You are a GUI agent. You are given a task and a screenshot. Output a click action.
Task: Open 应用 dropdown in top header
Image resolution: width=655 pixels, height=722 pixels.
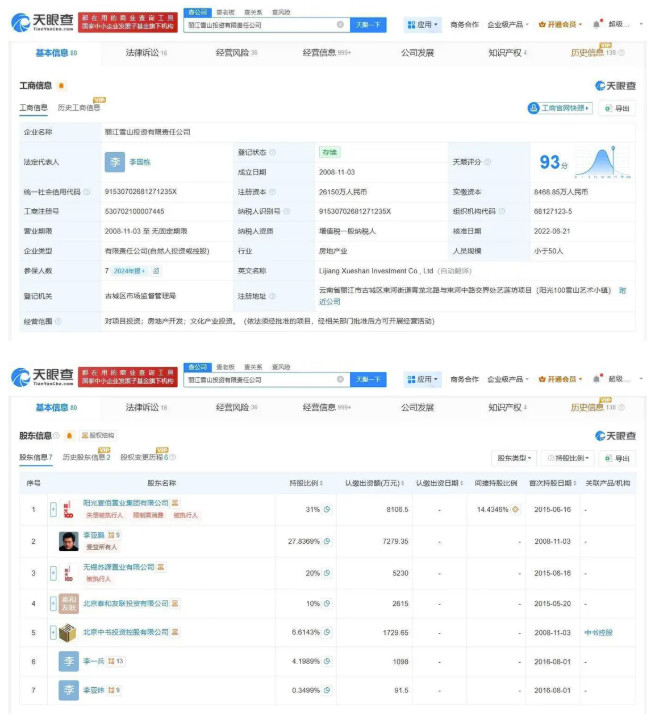424,24
